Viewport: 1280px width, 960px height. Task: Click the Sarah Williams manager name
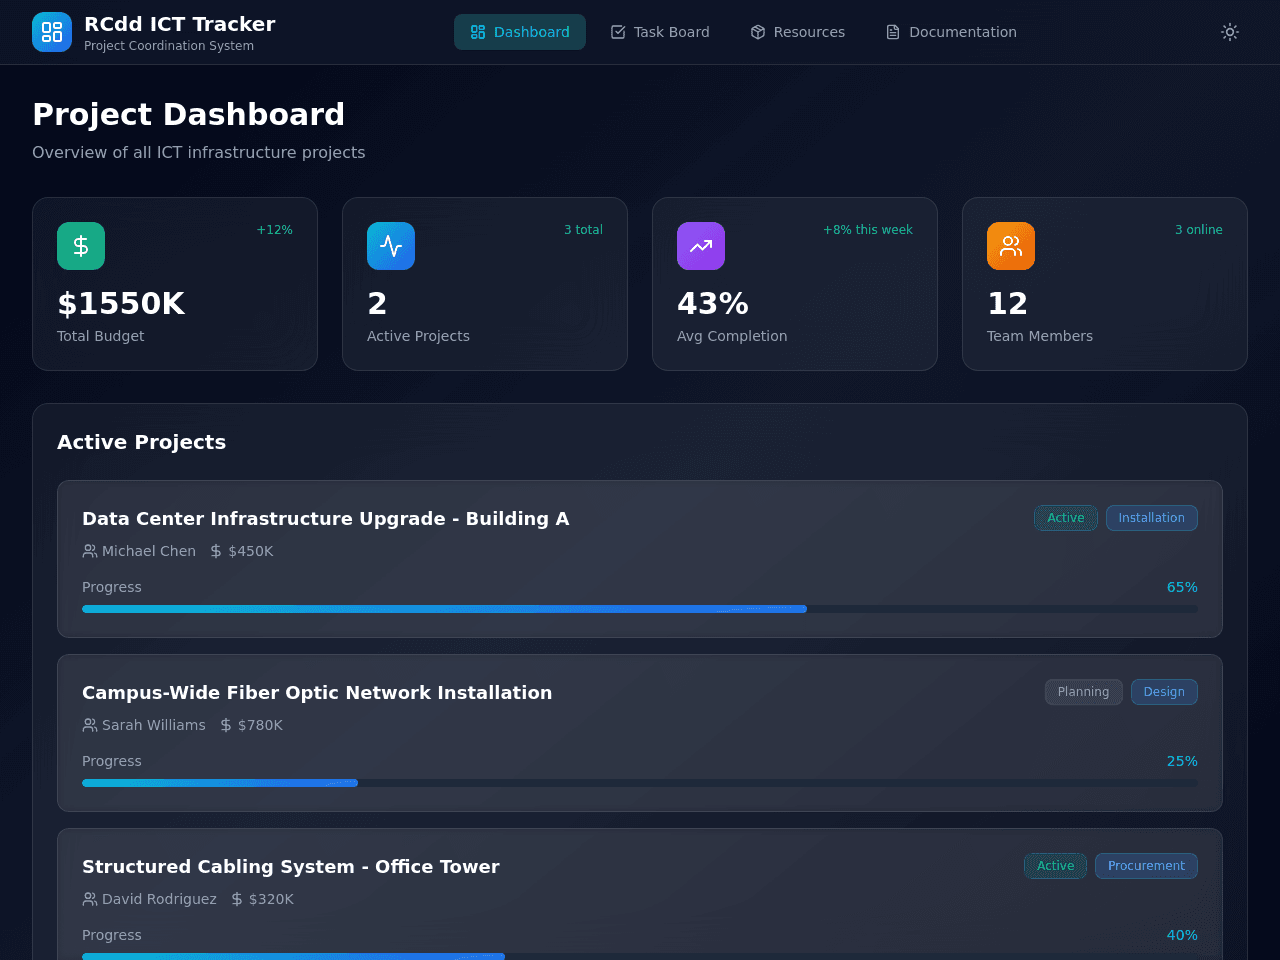[x=154, y=725]
